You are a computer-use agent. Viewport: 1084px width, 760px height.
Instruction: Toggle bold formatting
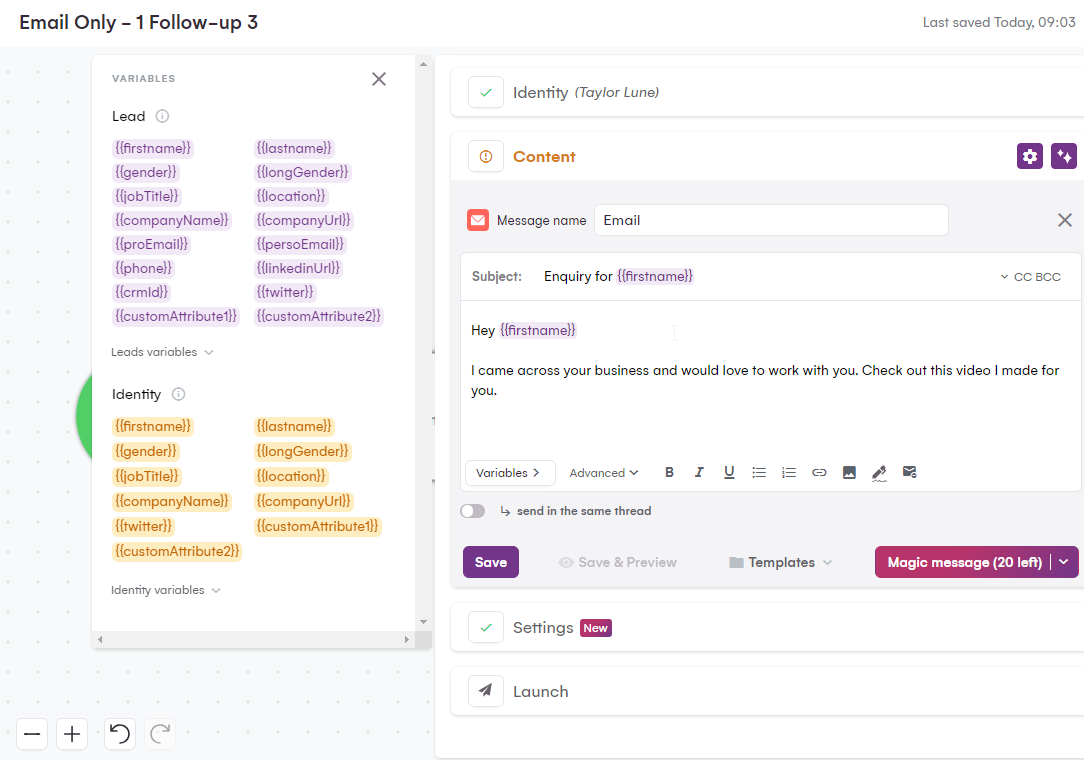(669, 472)
